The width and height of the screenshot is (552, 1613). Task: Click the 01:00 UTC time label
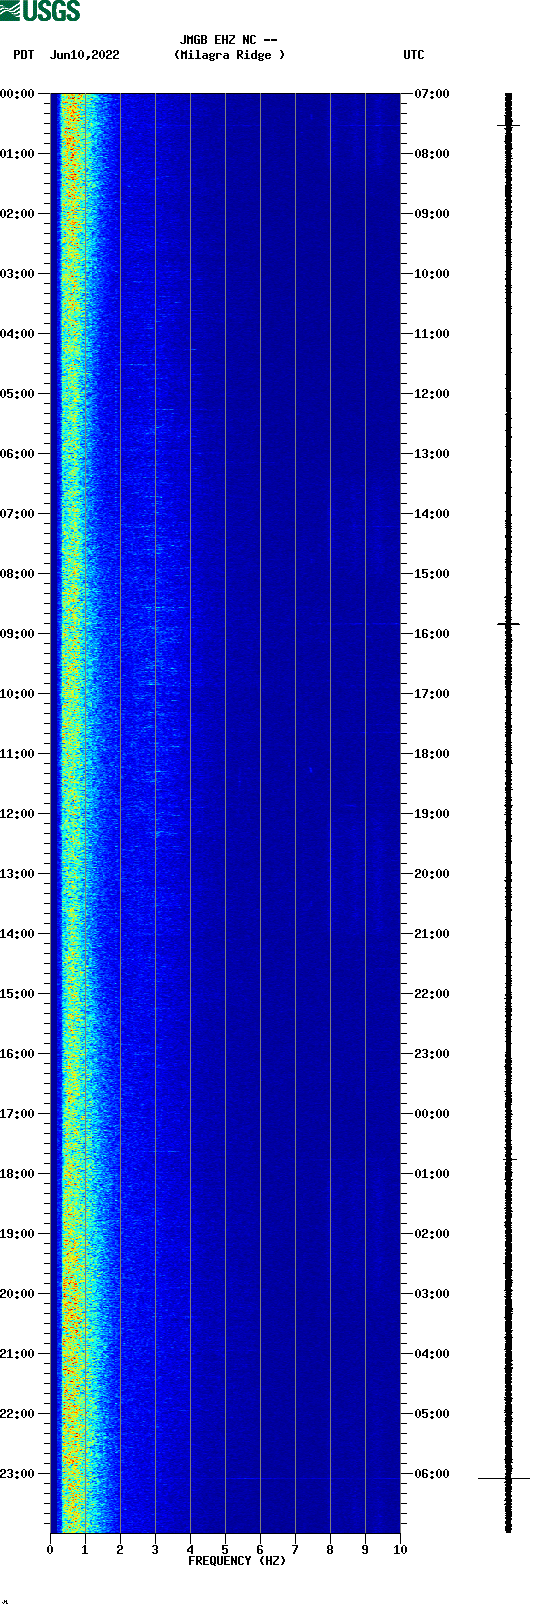click(x=432, y=1174)
